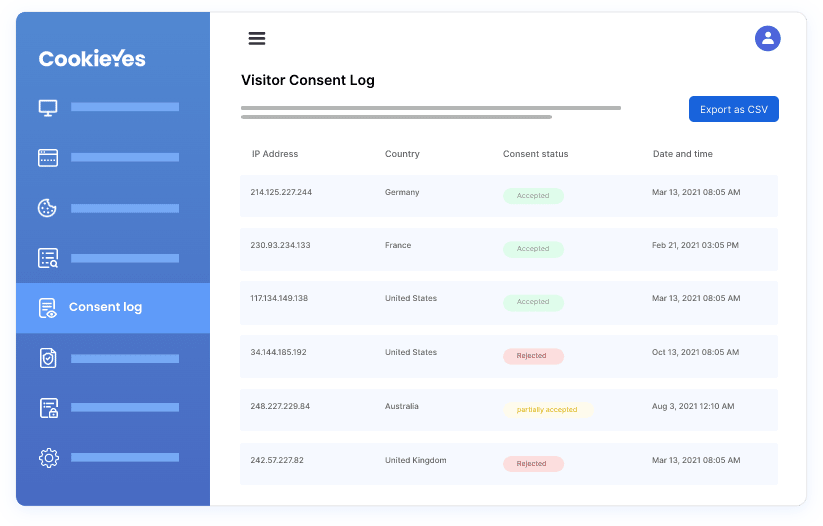Click the Export as CSV button
823x526 pixels.
coord(733,109)
